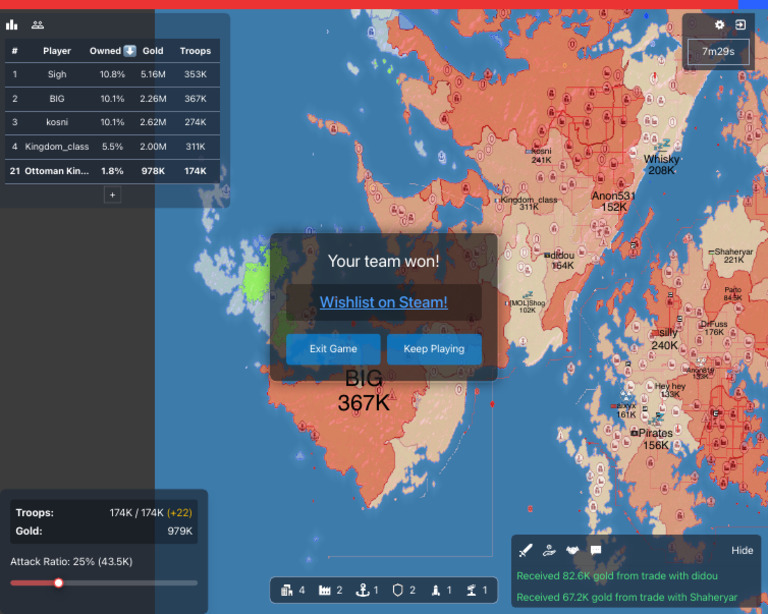Sort leaderboard by Troops column
The height and width of the screenshot is (614, 768).
click(195, 51)
